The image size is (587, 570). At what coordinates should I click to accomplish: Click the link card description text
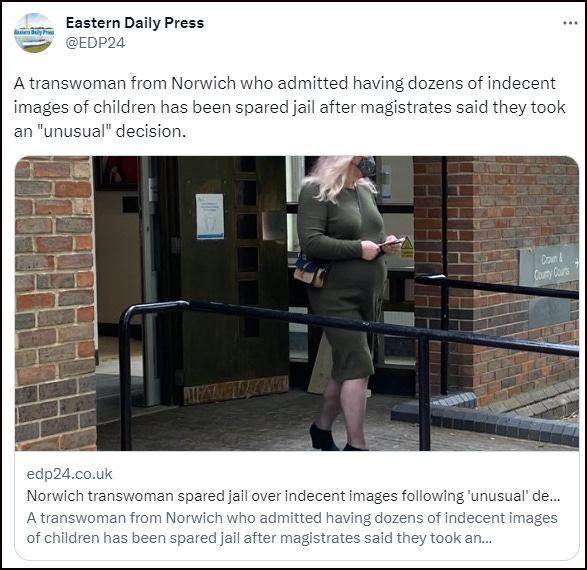tap(292, 528)
